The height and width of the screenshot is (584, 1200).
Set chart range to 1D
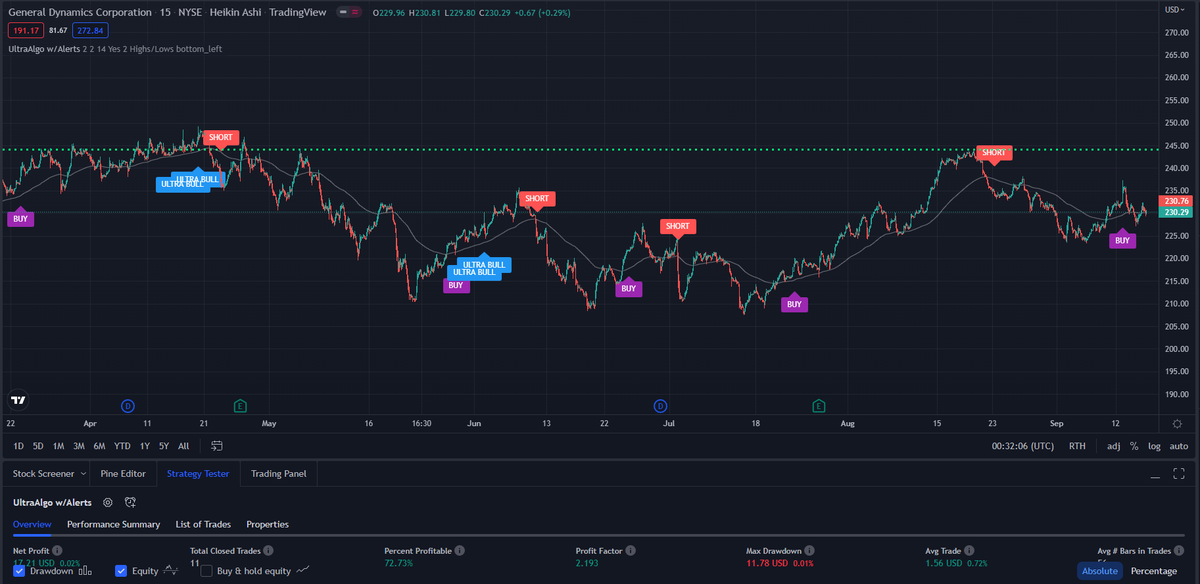[18, 446]
